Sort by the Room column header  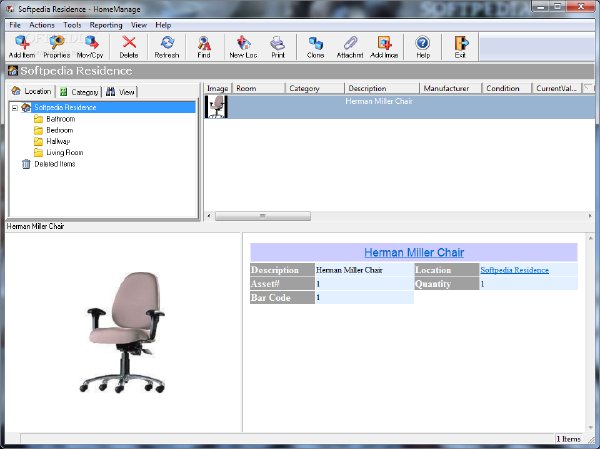point(258,88)
